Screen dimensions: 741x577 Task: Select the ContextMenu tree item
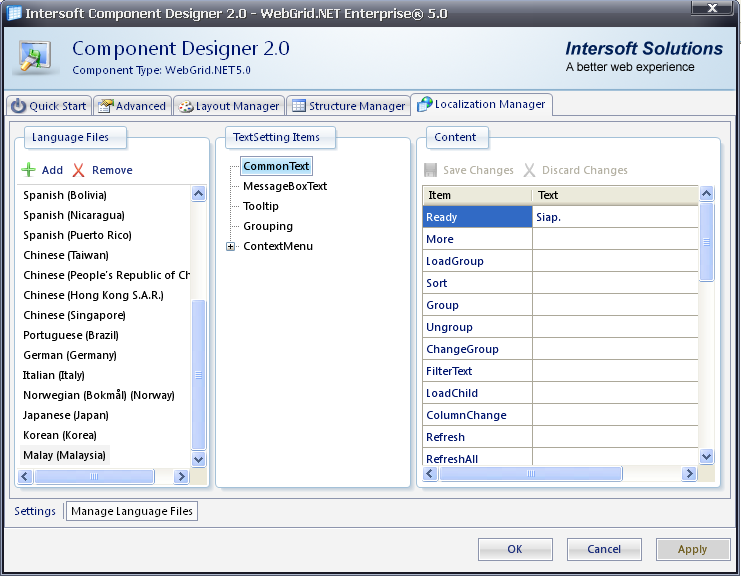click(x=278, y=246)
